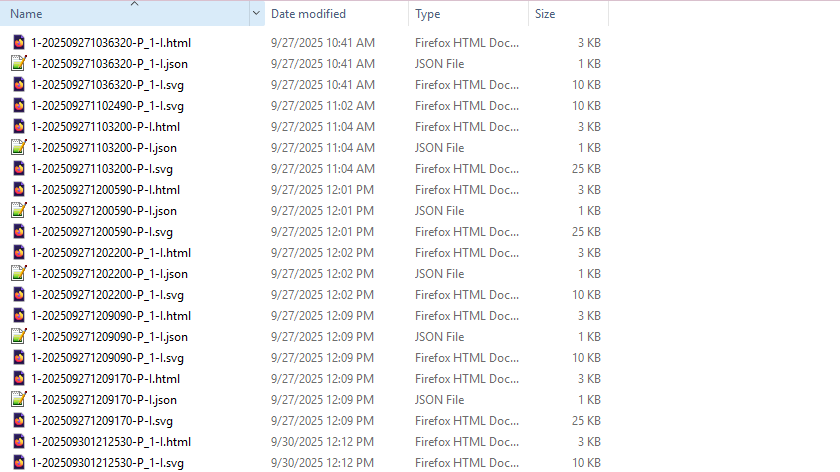Click the JSON icon of 1-202509271202200-P_1-l.json

tap(18, 274)
